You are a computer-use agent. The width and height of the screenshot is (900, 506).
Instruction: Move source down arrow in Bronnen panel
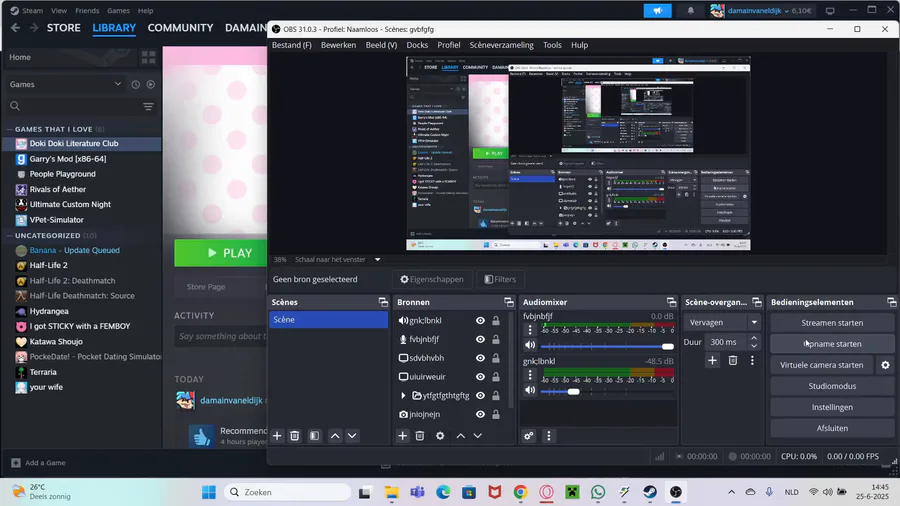click(478, 436)
